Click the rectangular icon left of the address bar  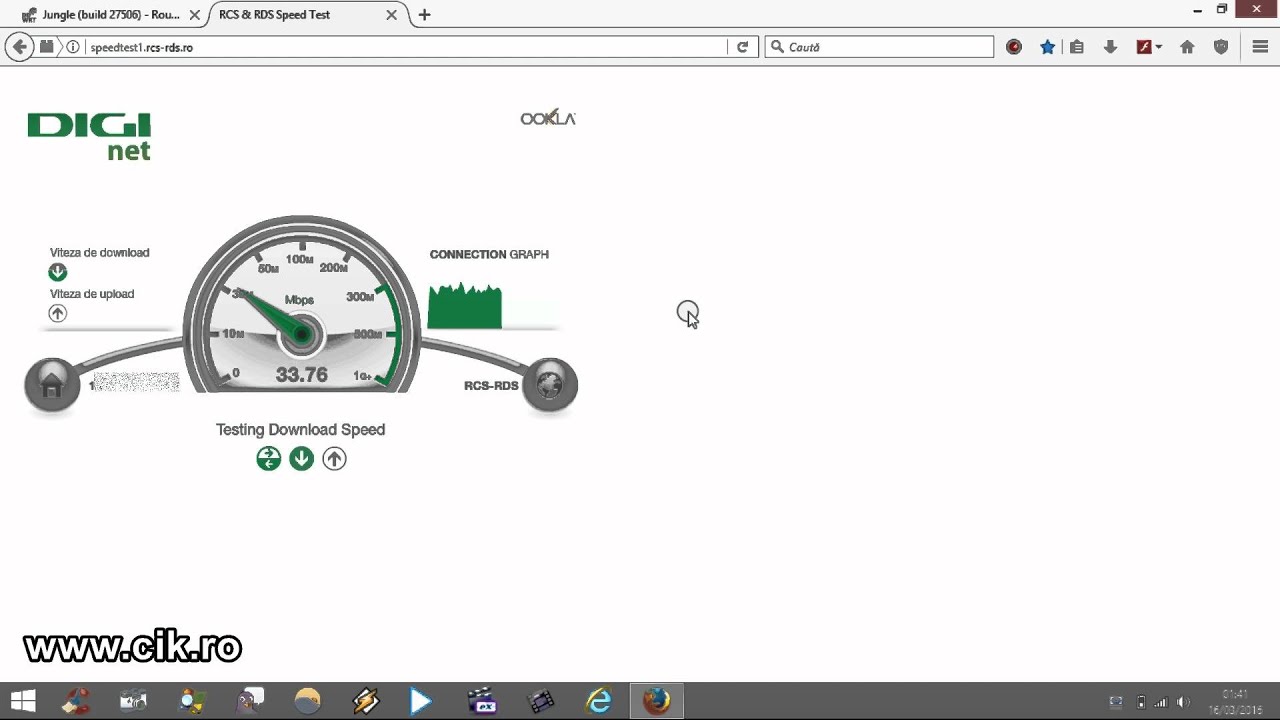(47, 47)
